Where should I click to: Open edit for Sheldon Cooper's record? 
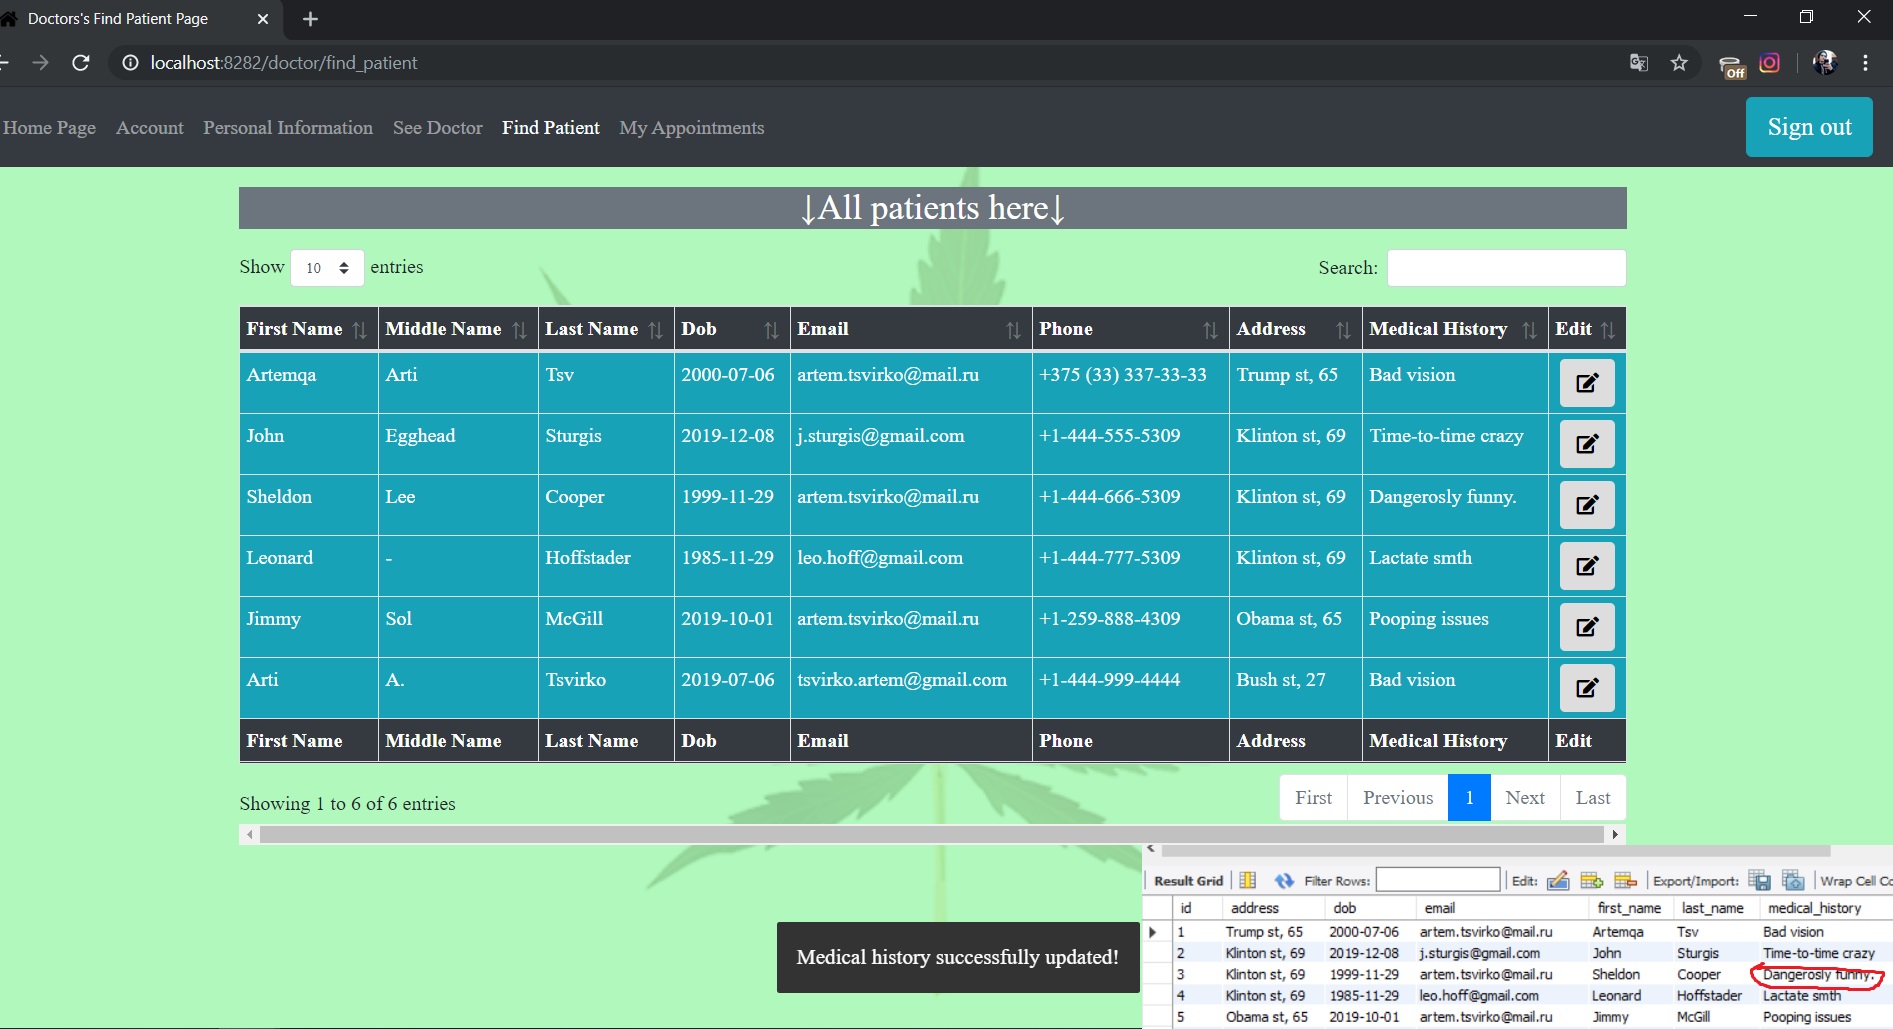(1586, 505)
